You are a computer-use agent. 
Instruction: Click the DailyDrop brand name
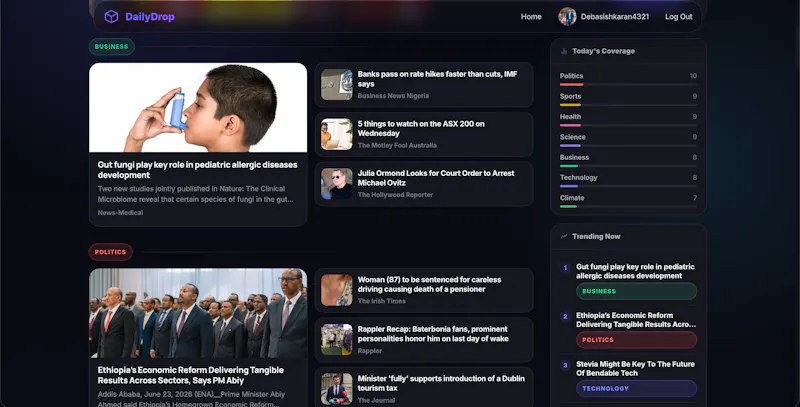click(150, 17)
